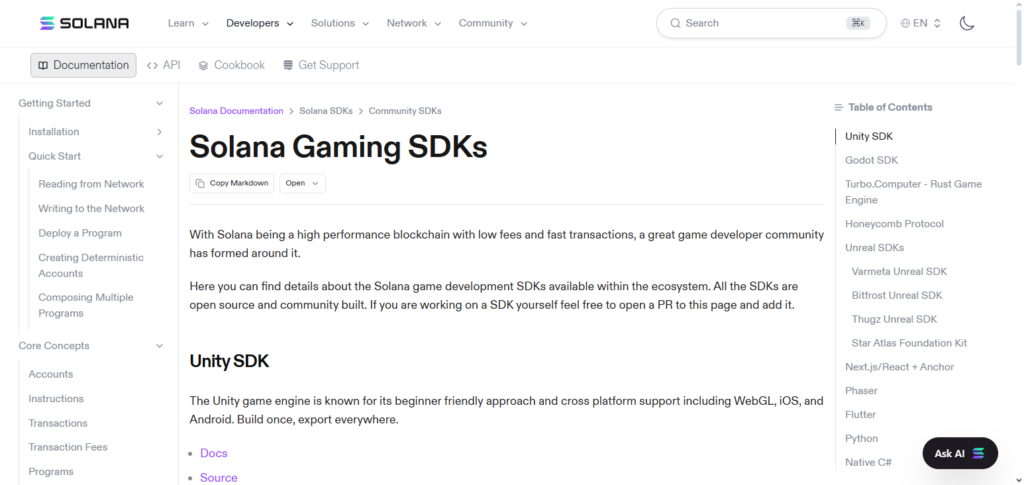Go to Solana Documentation breadcrumb
This screenshot has height=485, width=1024.
pos(236,111)
